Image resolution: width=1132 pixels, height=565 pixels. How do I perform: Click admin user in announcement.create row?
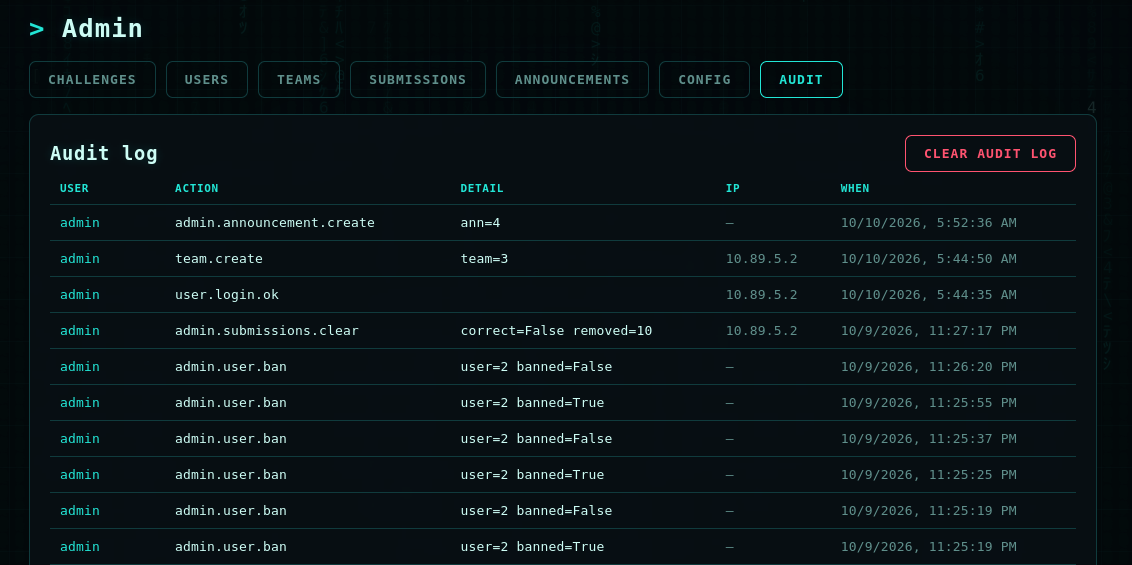80,222
